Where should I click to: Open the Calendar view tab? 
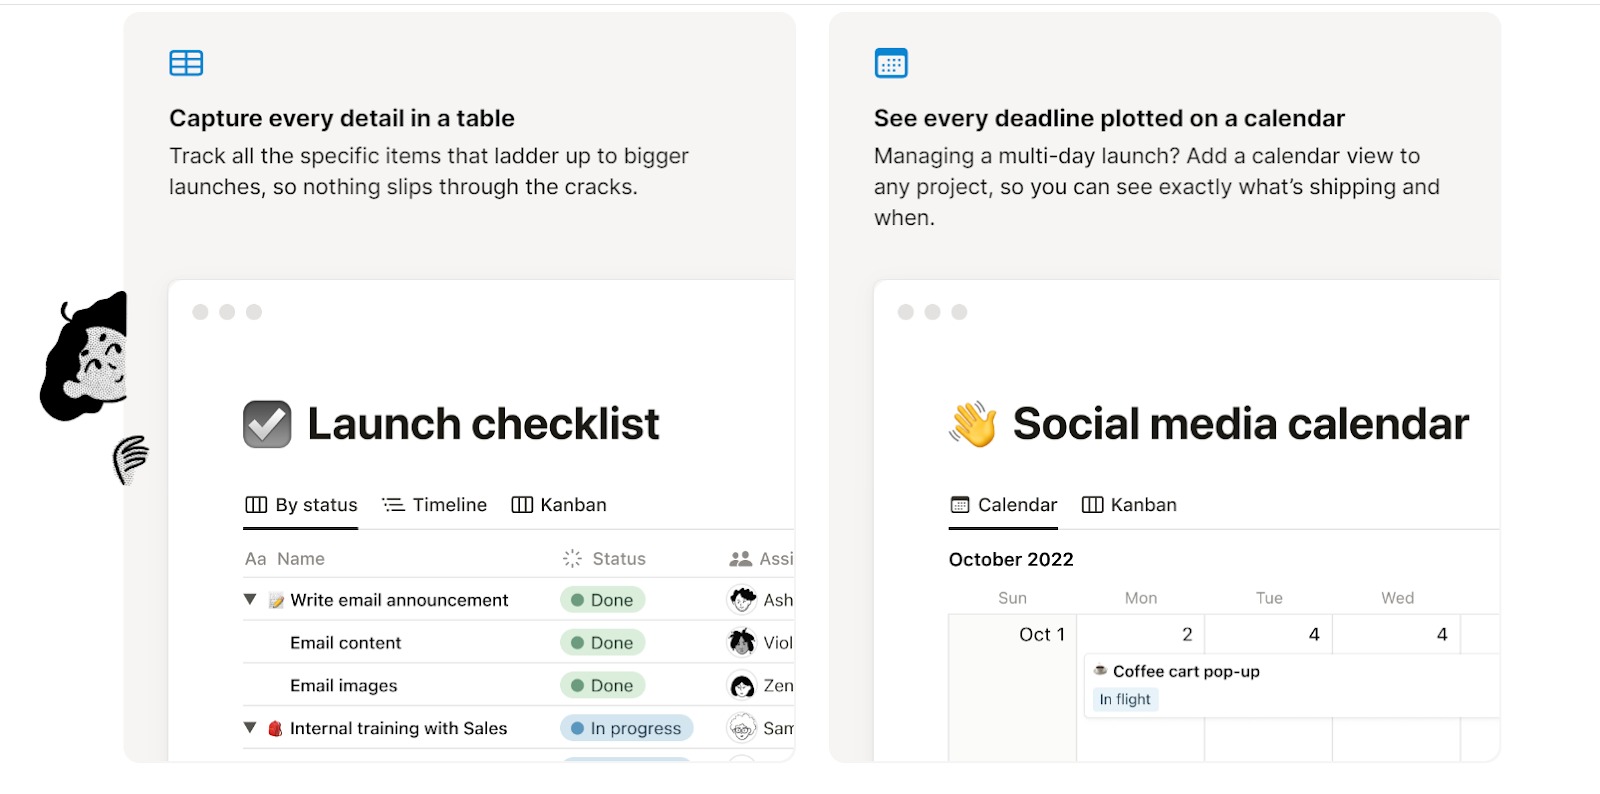click(1003, 505)
